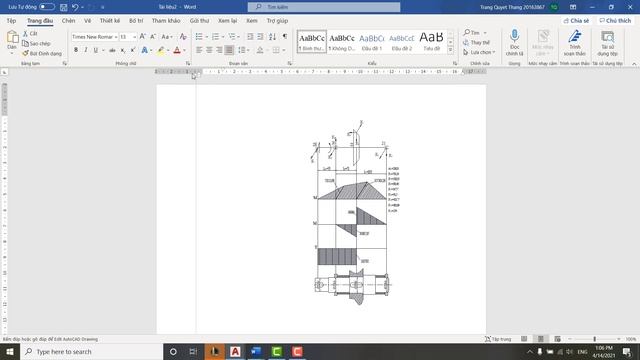Click the paragraph shading bucket icon
The width and height of the screenshot is (640, 360).
click(260, 50)
